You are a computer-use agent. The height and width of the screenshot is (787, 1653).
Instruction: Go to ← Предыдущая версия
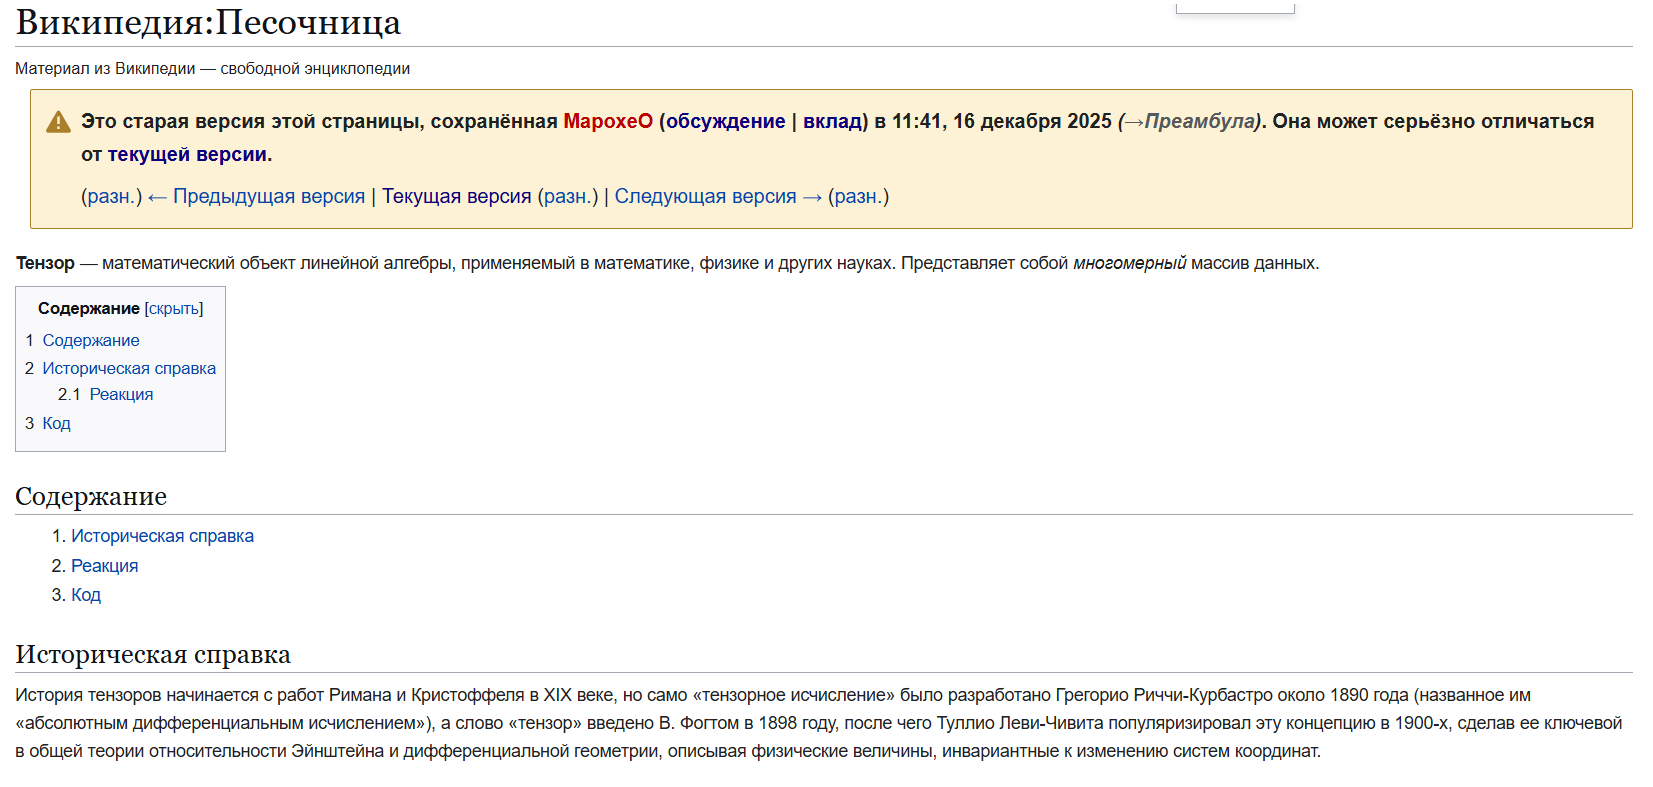coord(256,196)
